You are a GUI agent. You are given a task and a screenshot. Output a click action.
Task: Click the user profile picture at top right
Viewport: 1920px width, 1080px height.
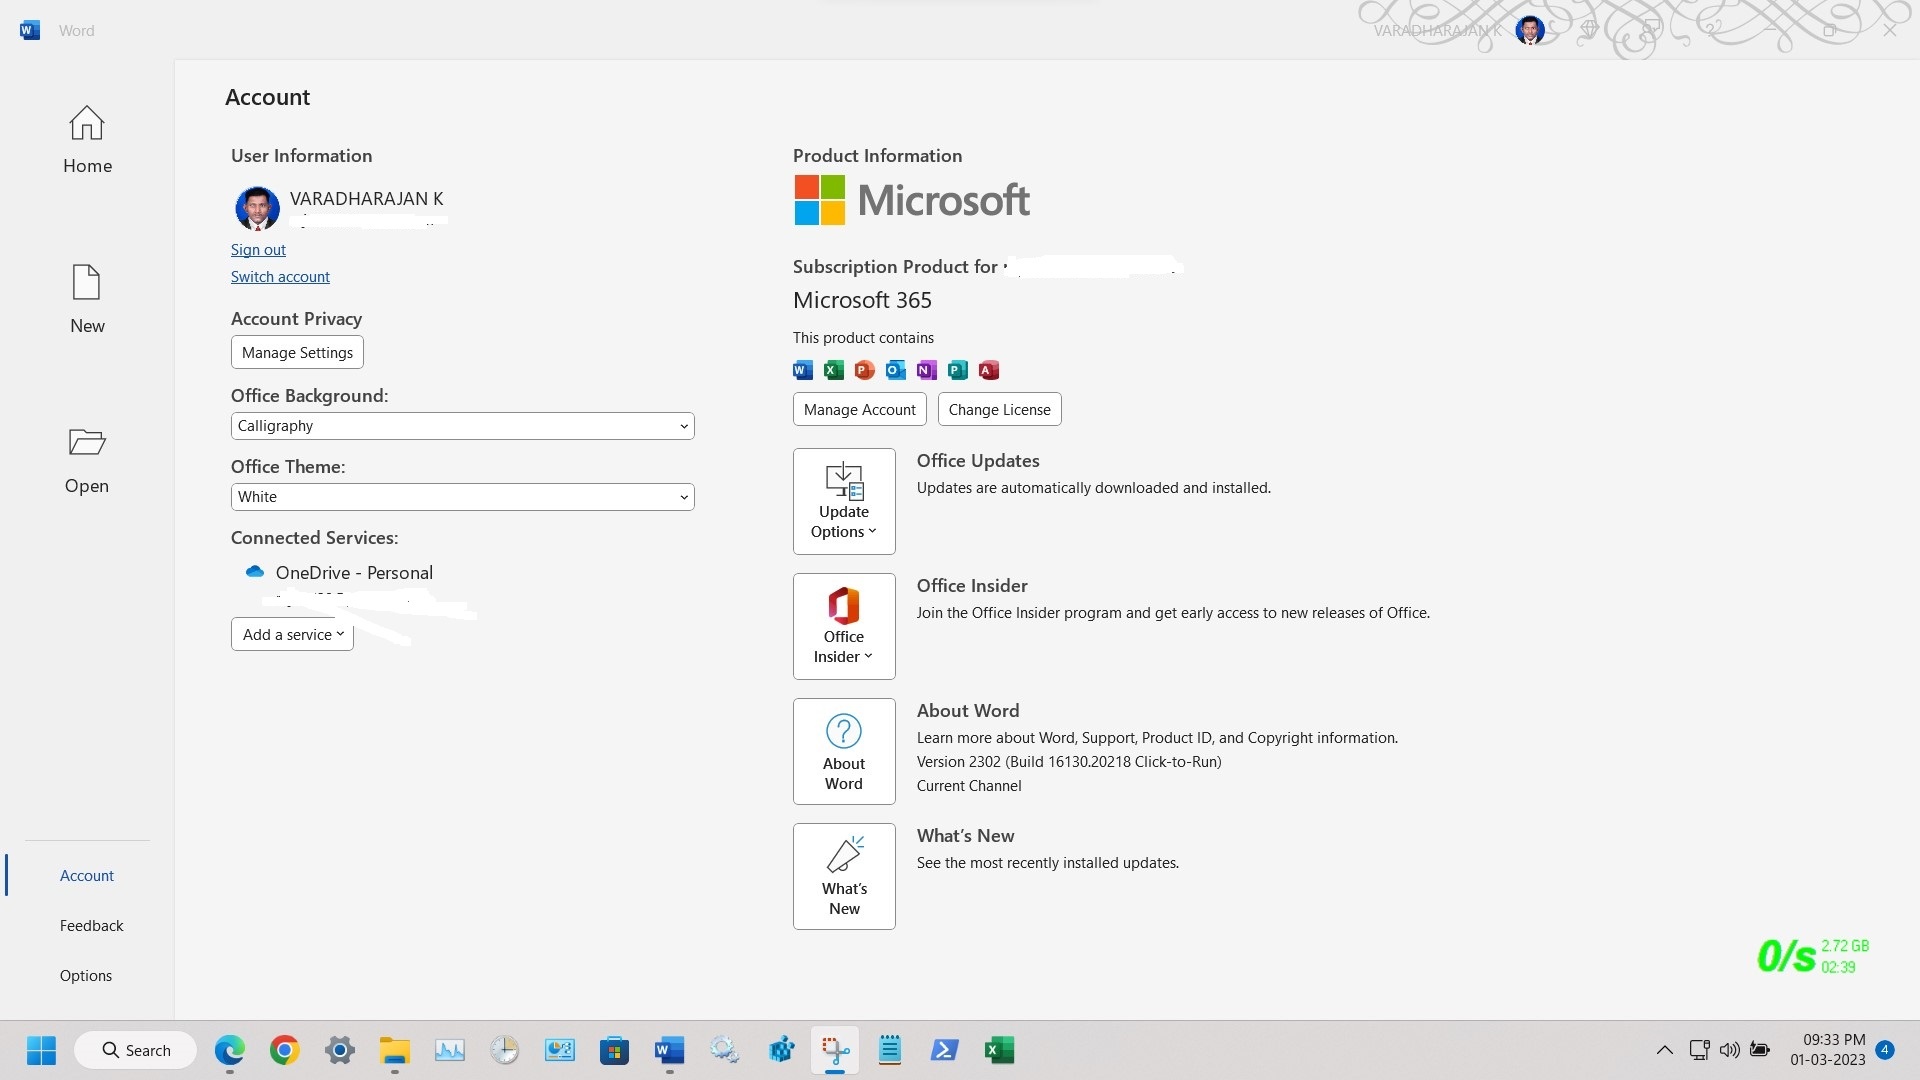(x=1529, y=30)
